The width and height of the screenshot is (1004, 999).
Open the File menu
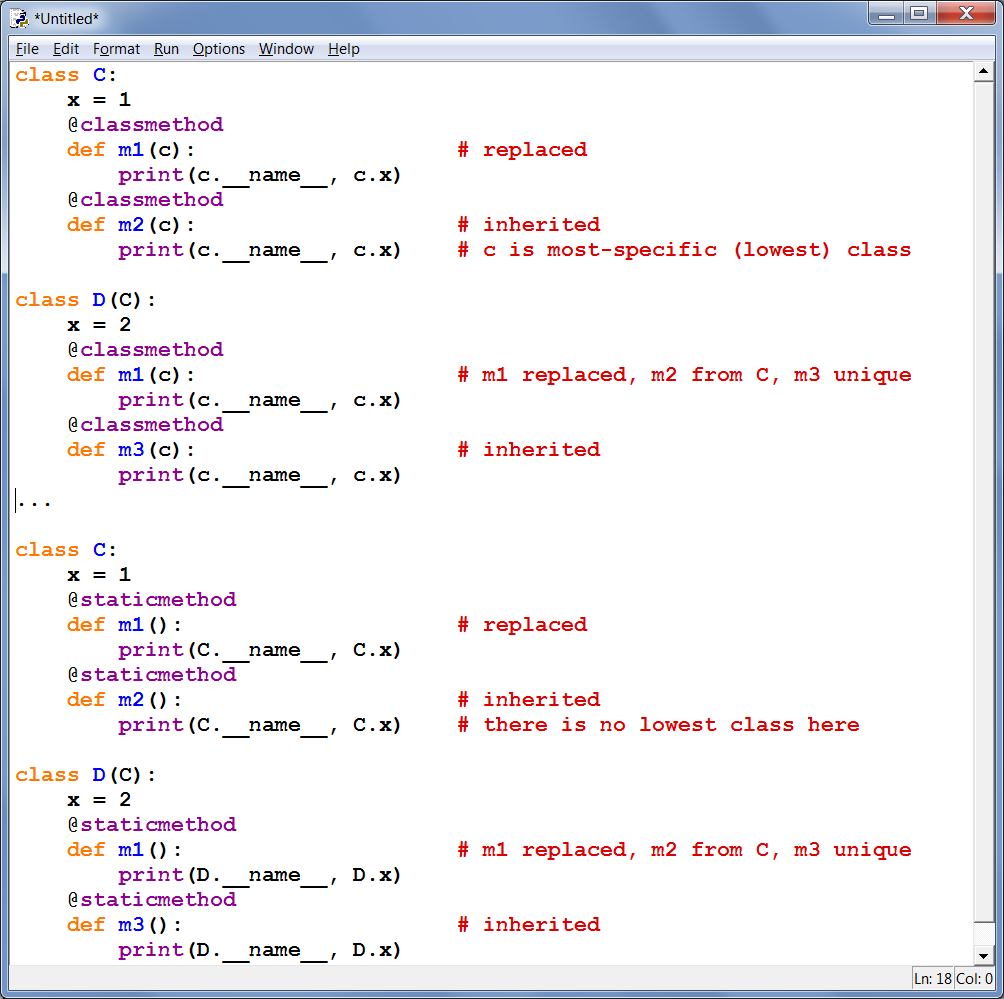(27, 49)
